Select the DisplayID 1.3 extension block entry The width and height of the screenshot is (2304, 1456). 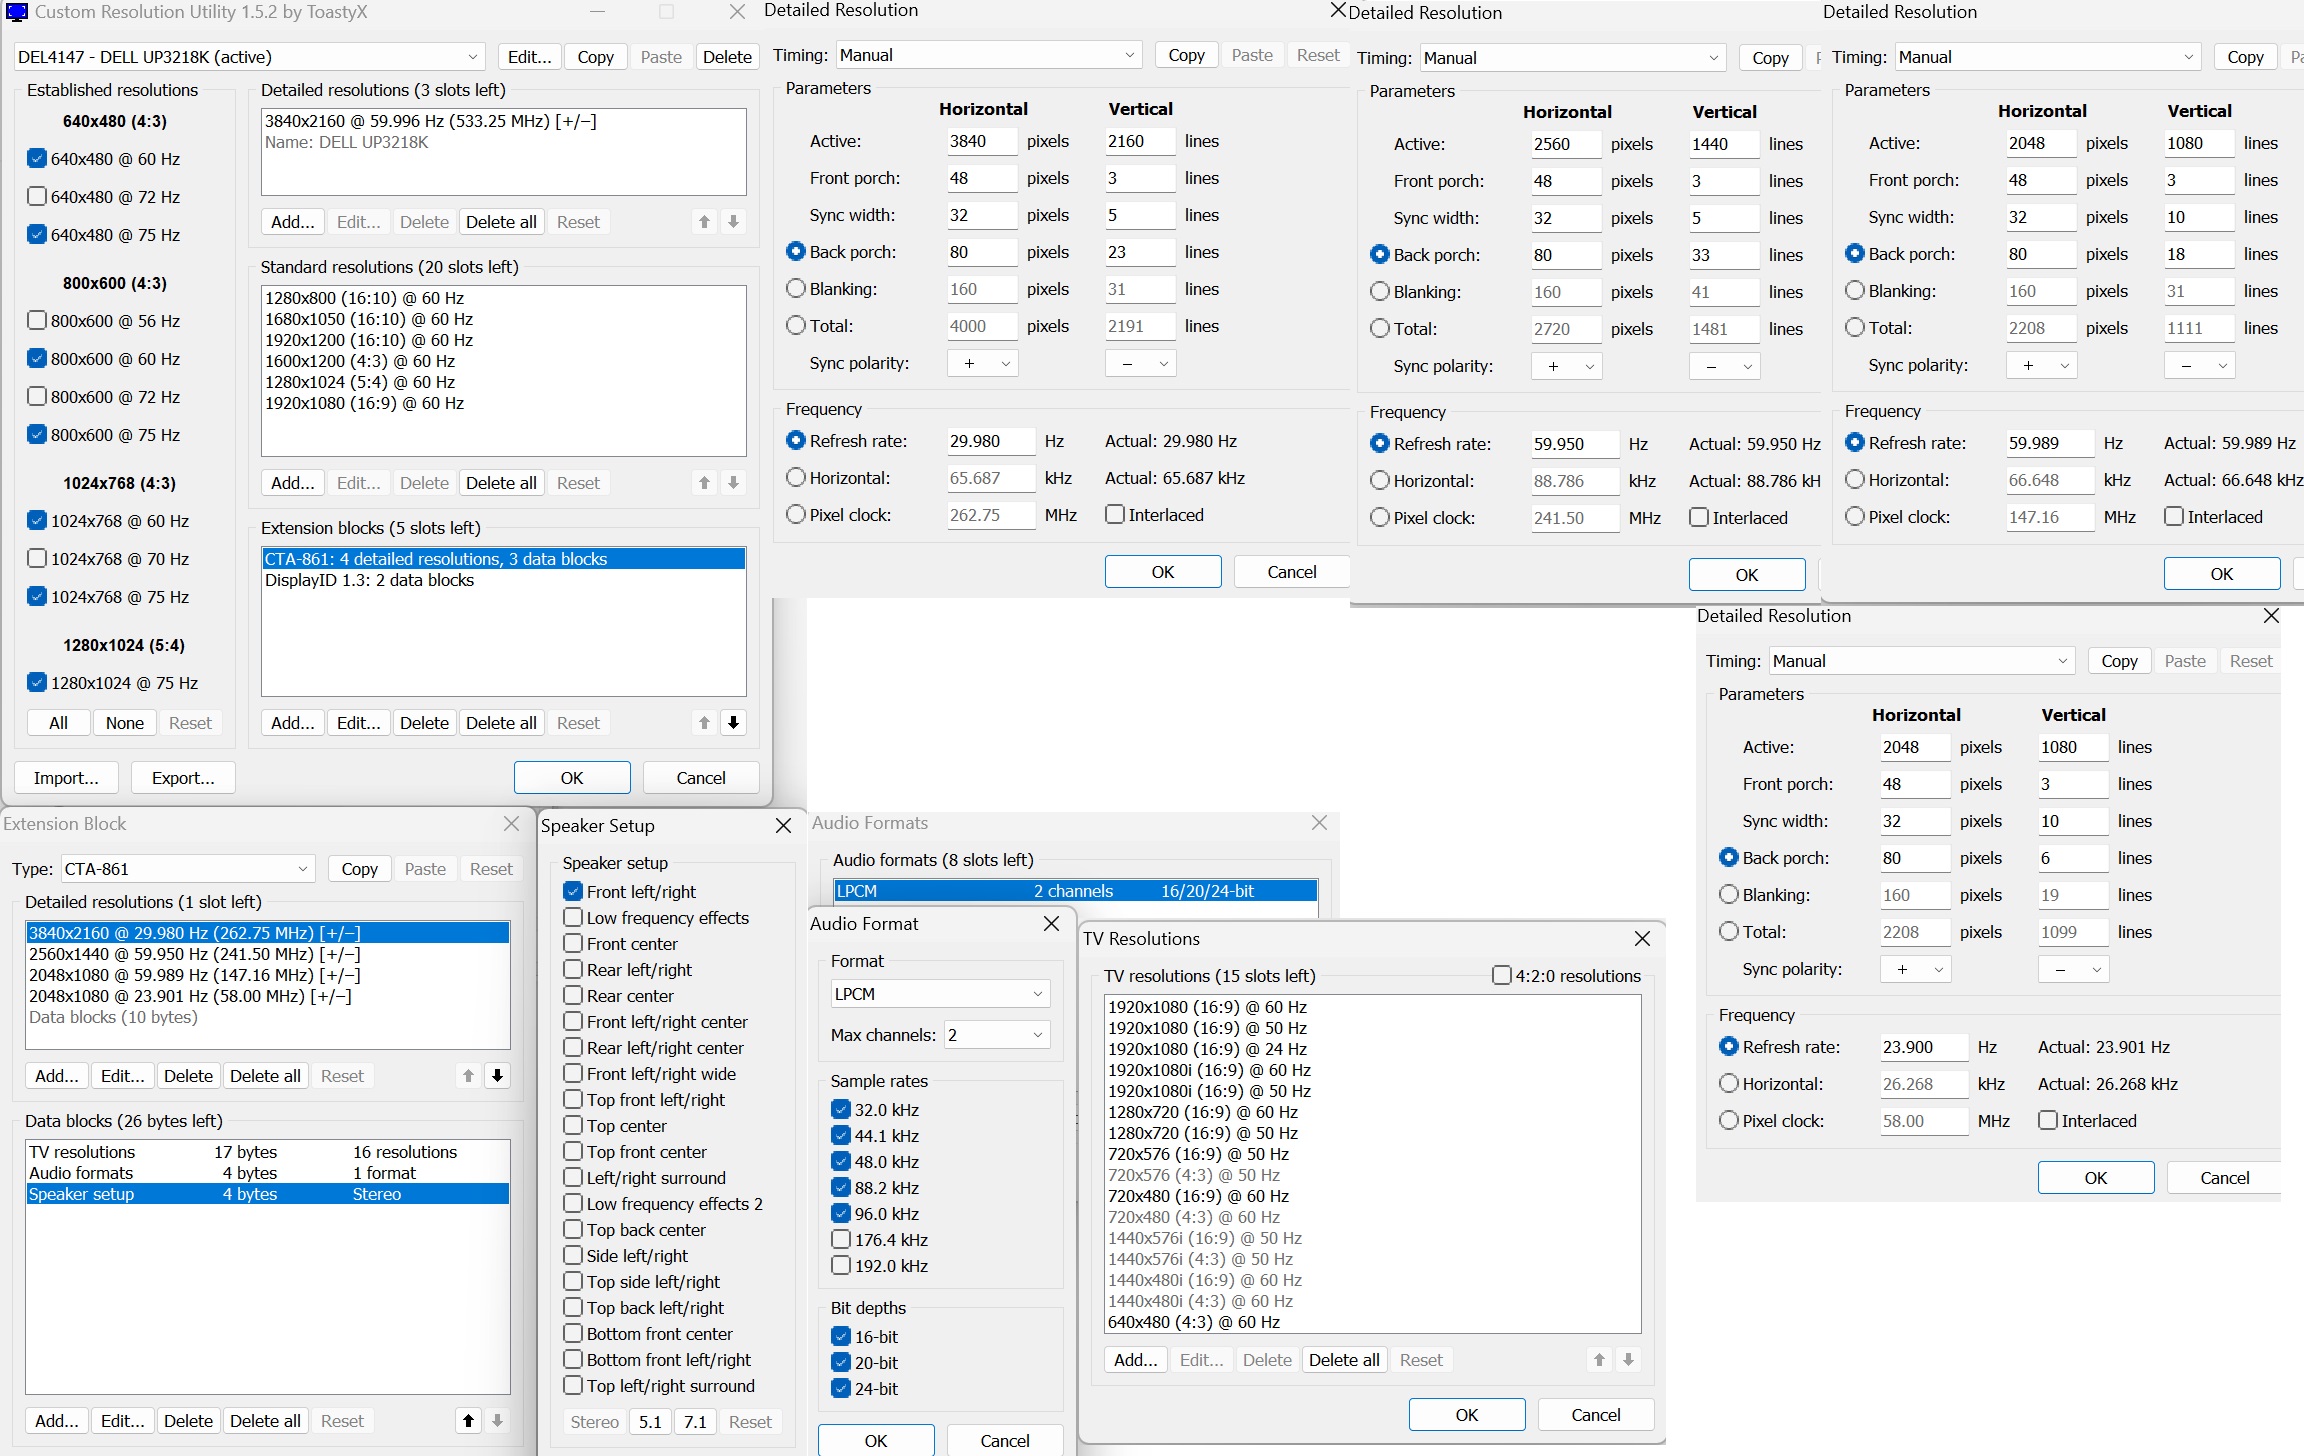point(370,580)
